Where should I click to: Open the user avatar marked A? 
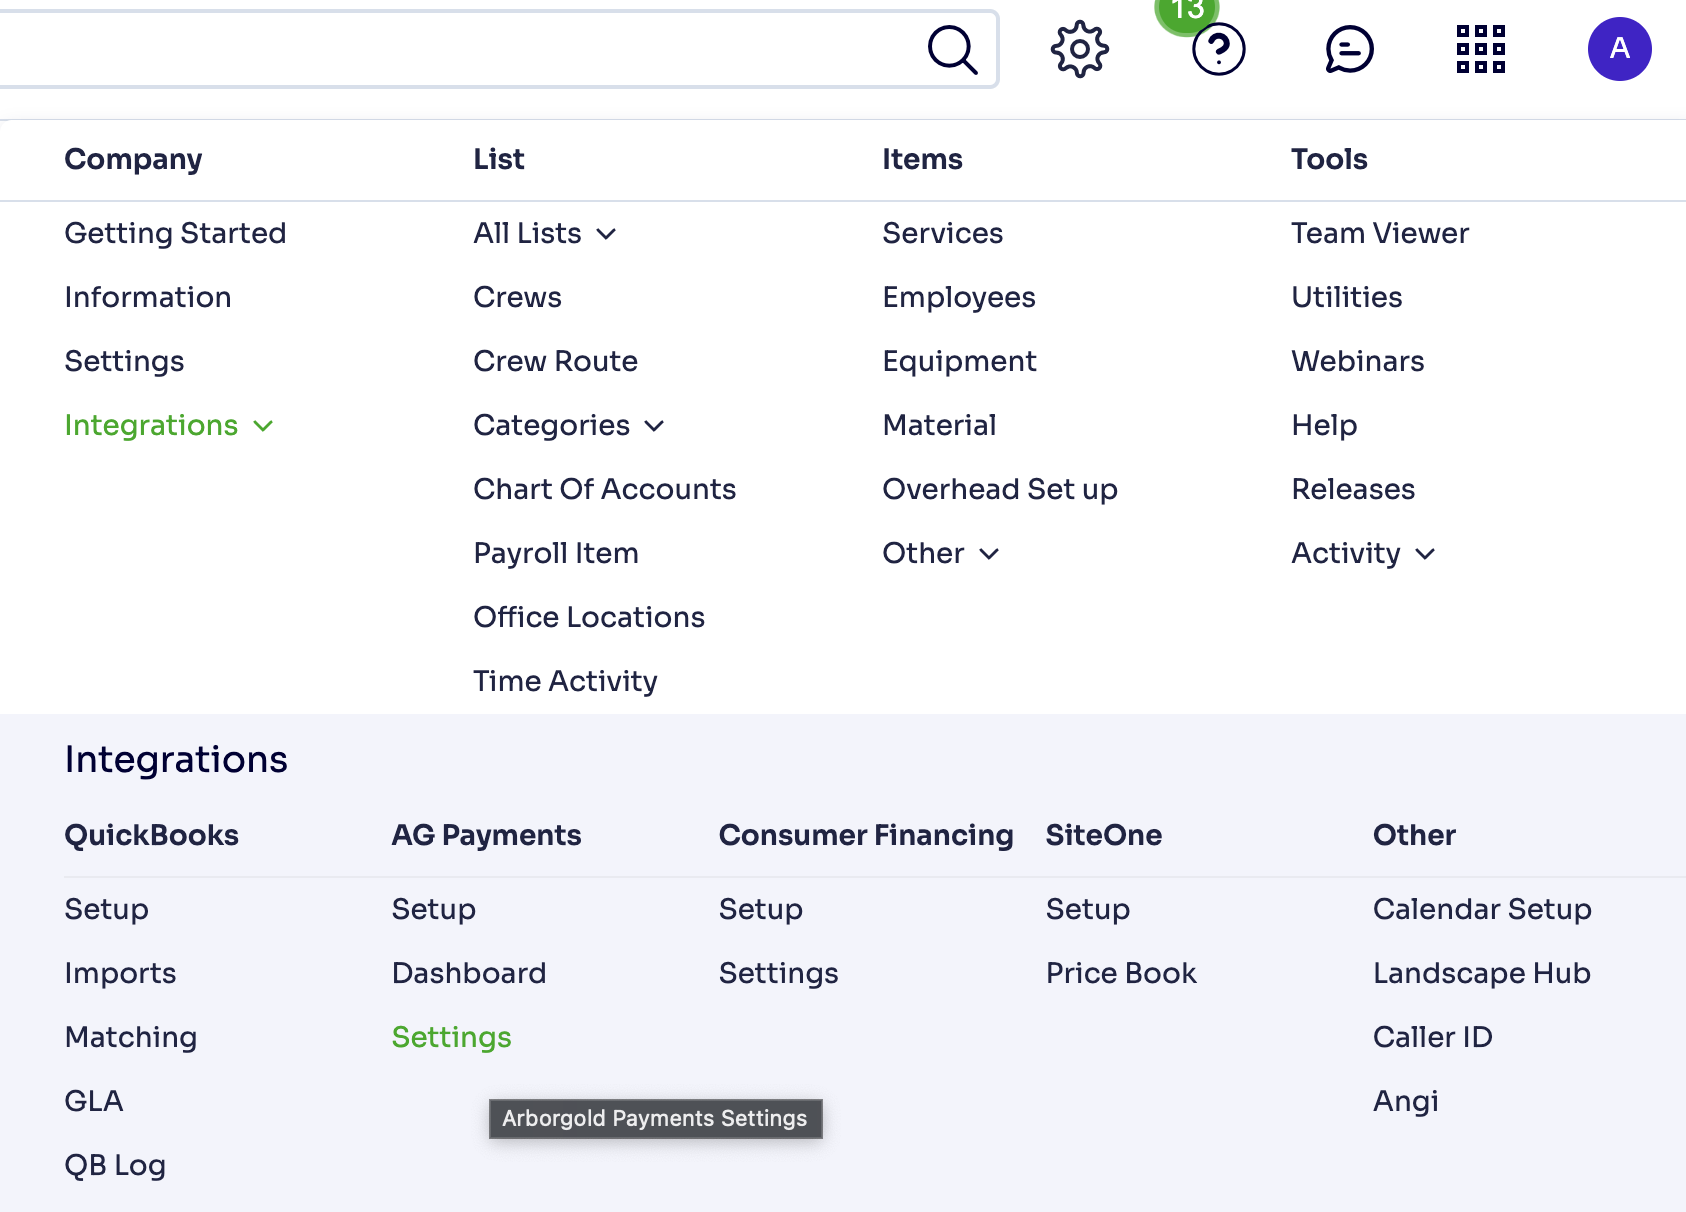(1619, 48)
